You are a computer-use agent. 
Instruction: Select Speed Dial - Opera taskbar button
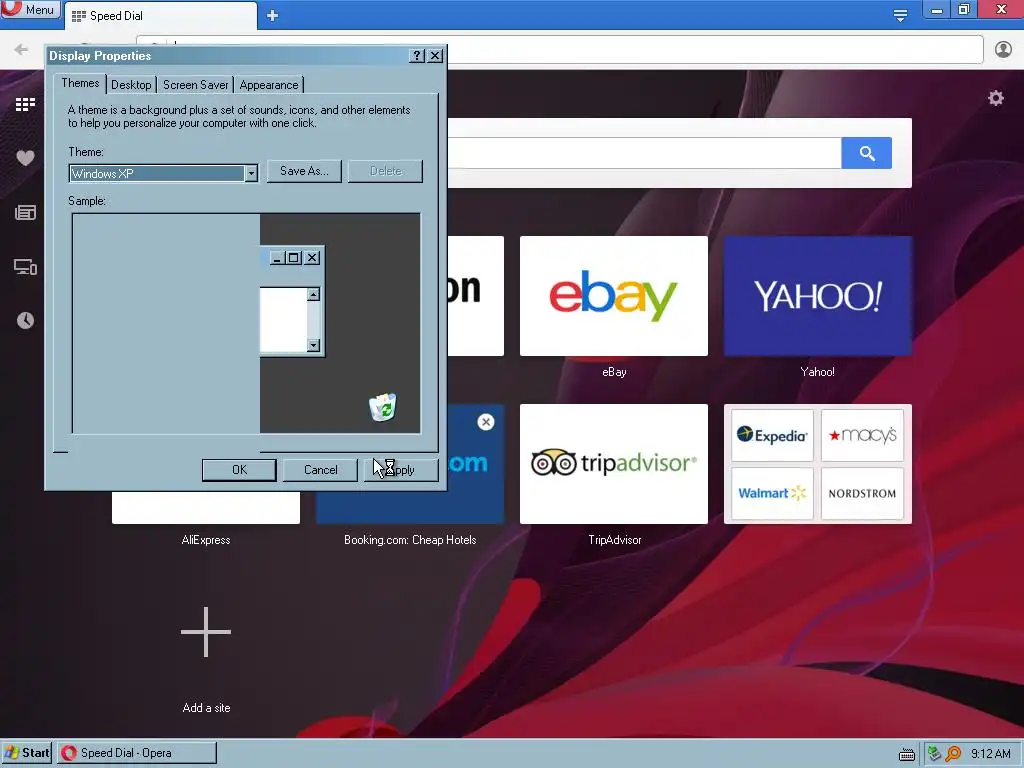click(x=136, y=752)
